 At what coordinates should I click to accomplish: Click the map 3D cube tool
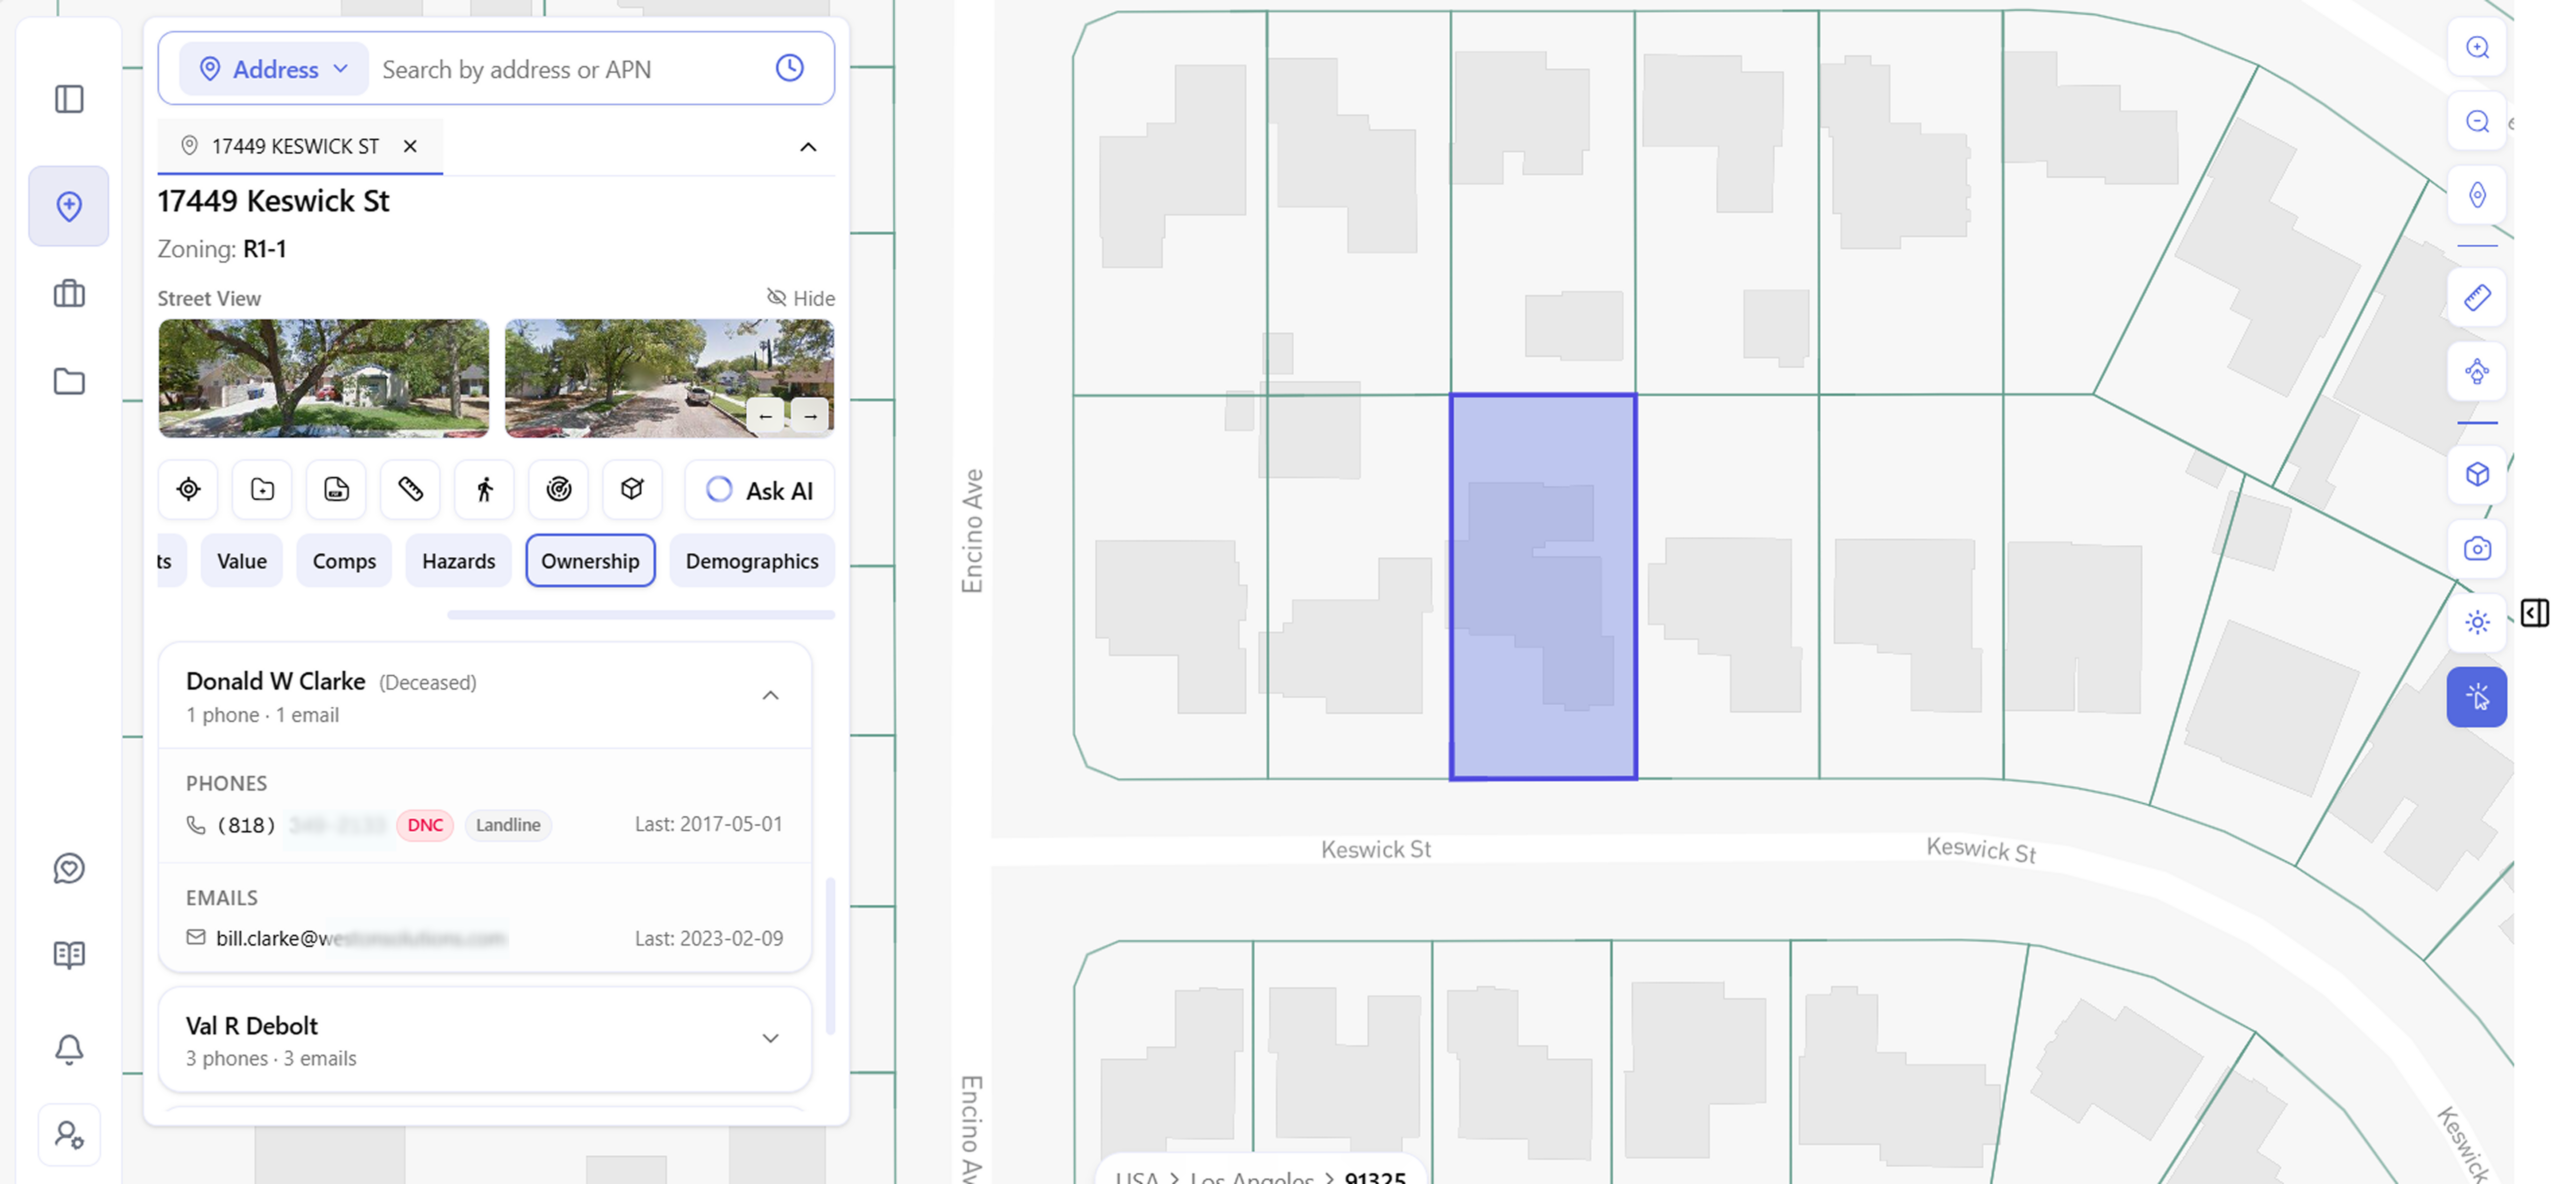2476,474
